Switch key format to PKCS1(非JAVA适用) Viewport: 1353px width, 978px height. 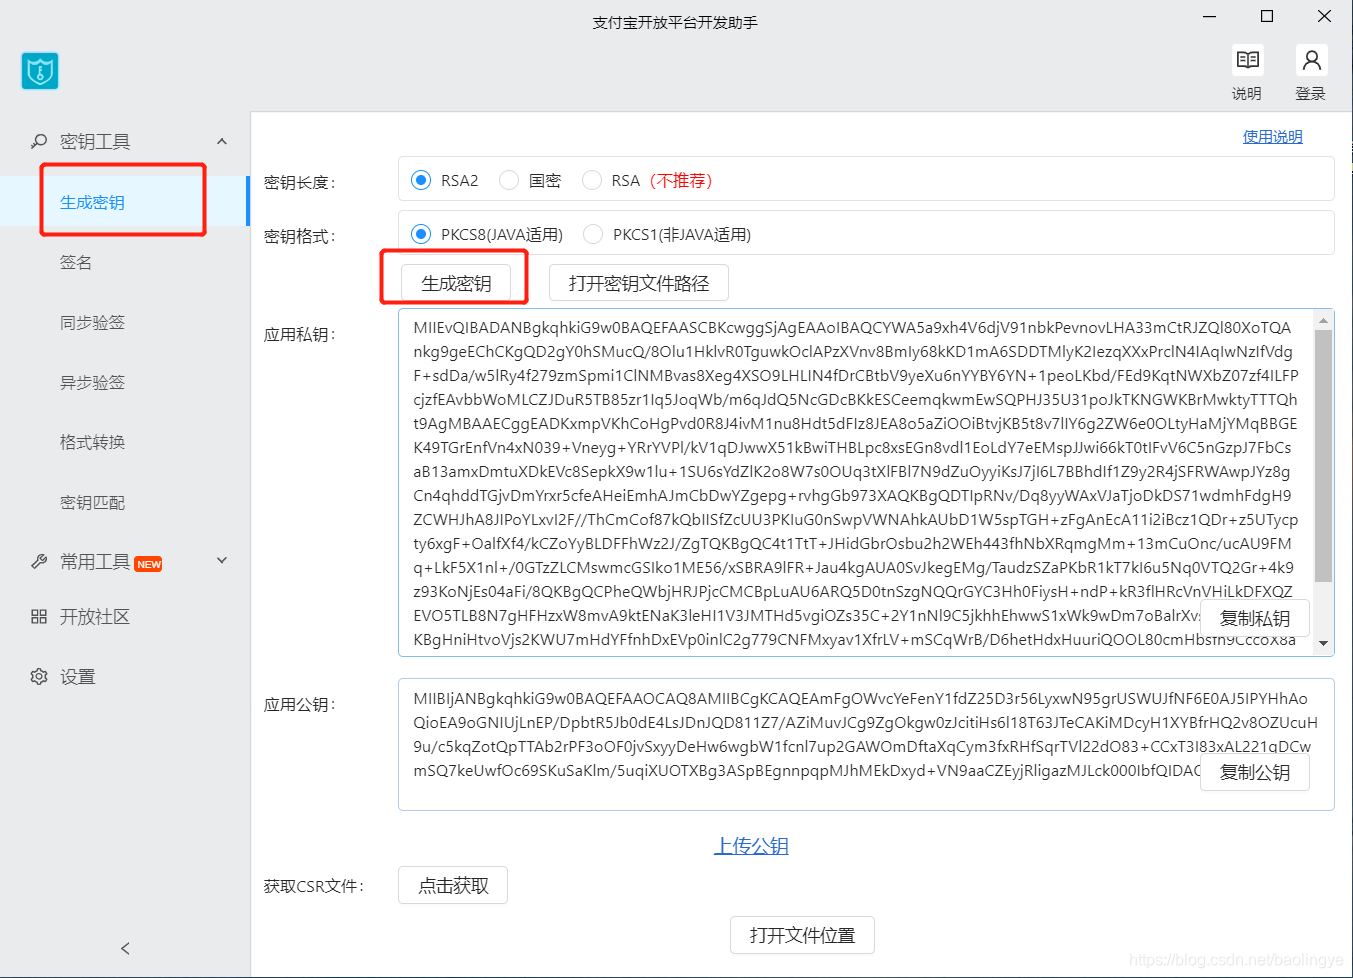click(592, 233)
